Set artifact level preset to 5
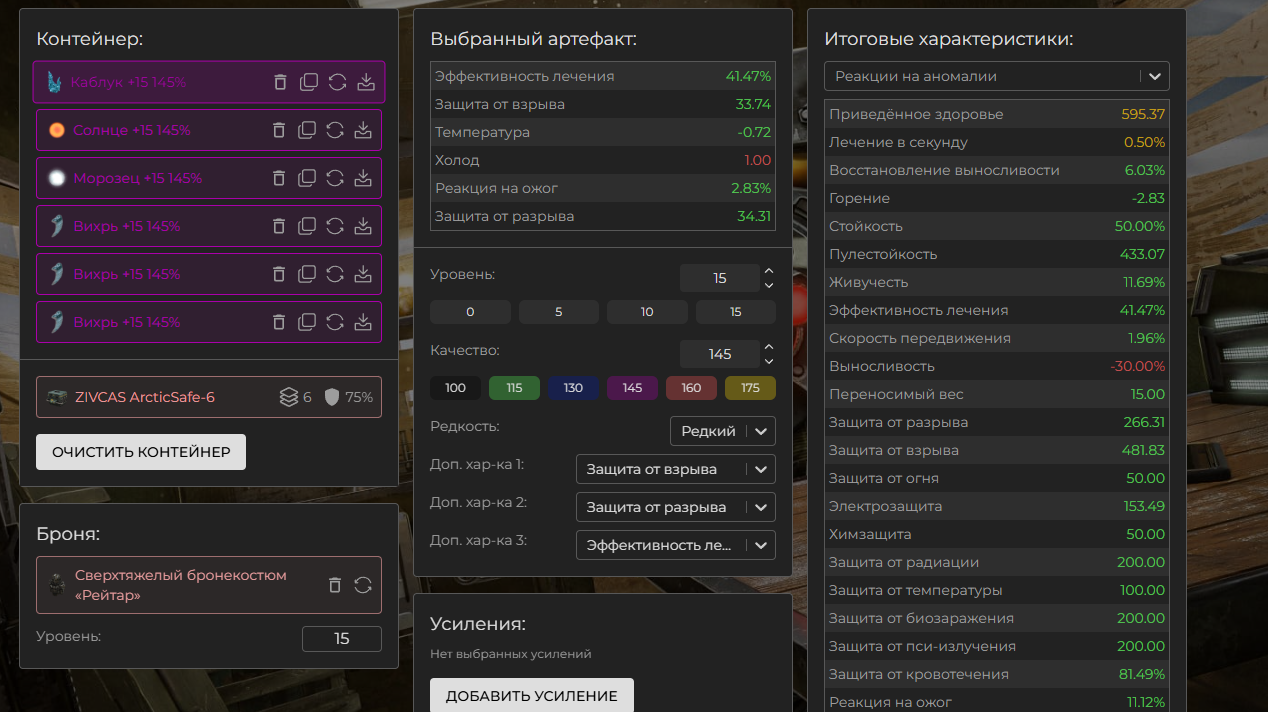The image size is (1268, 712). click(558, 312)
